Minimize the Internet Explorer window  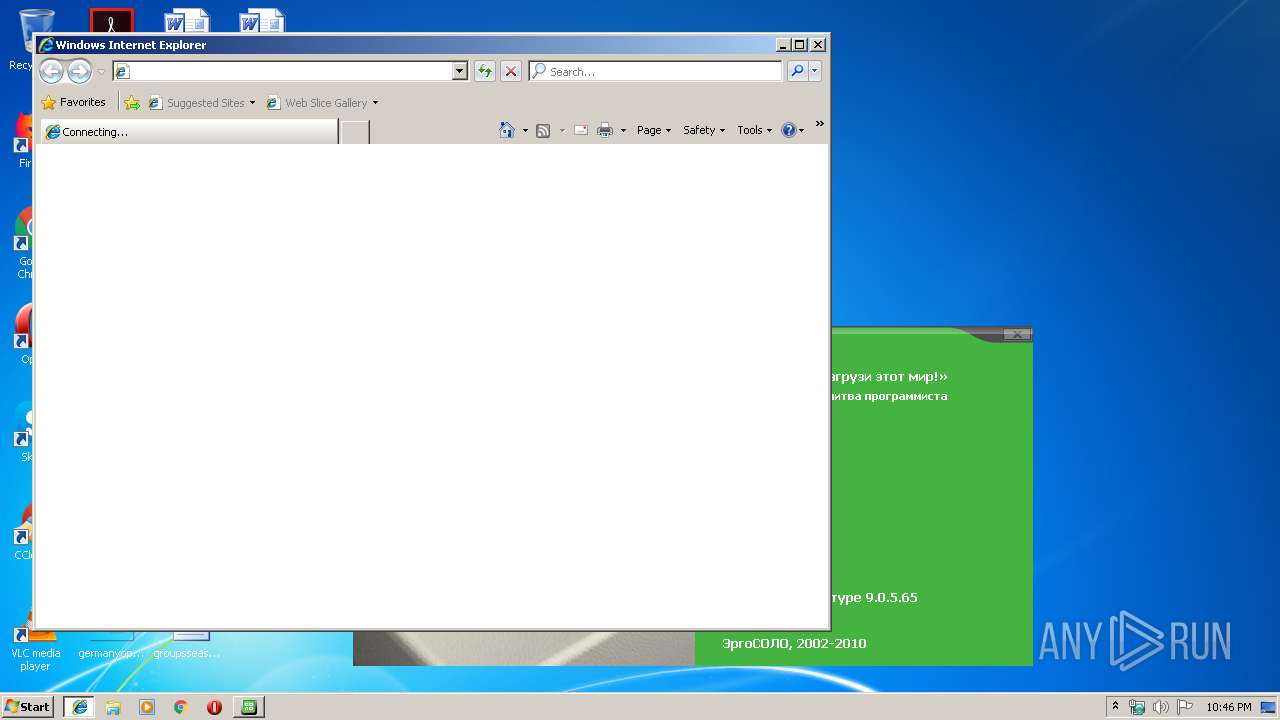[783, 44]
